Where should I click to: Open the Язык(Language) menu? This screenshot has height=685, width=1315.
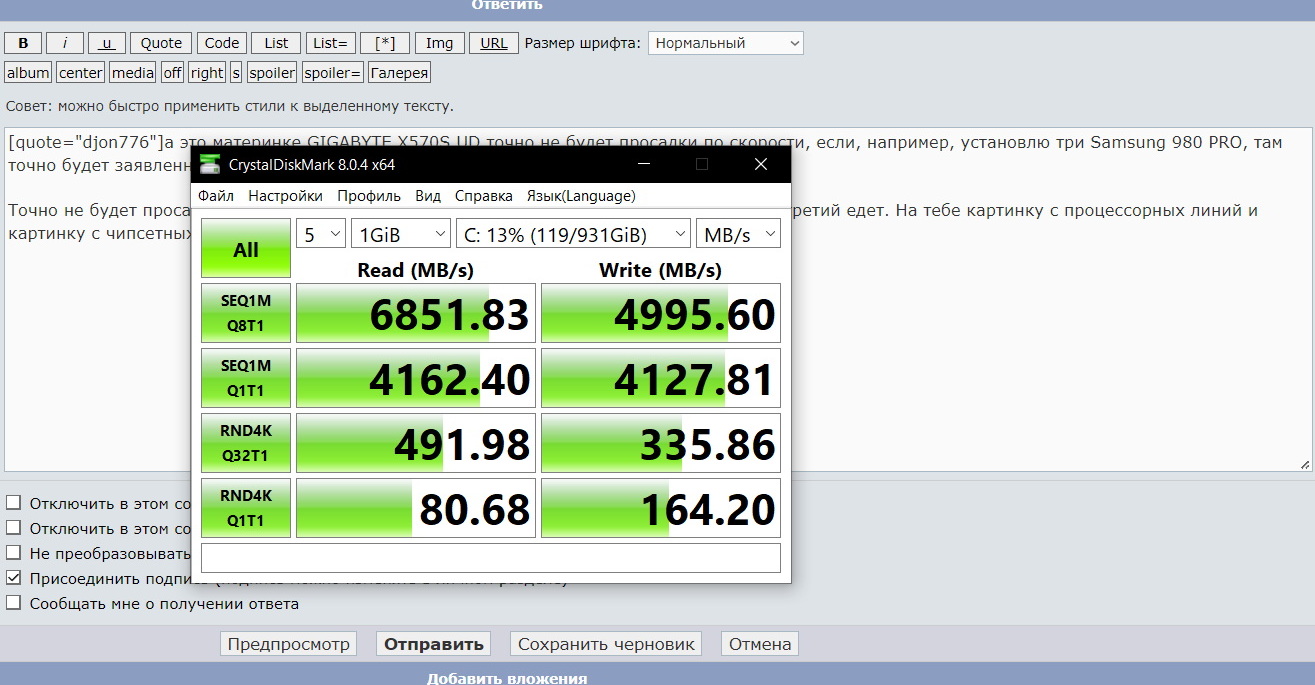[581, 196]
